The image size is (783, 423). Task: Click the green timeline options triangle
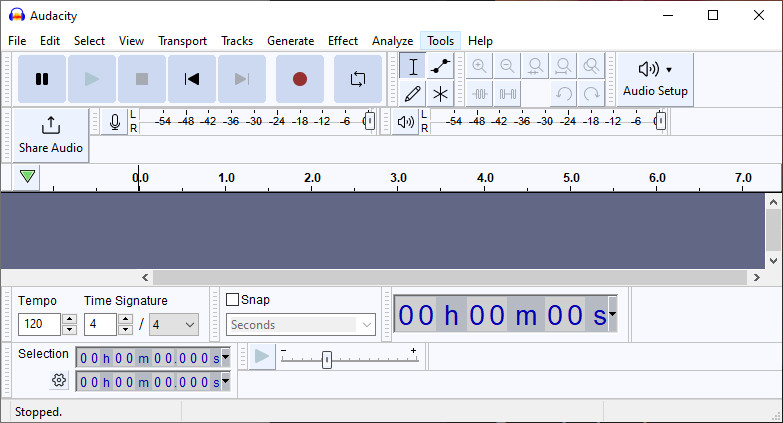27,177
